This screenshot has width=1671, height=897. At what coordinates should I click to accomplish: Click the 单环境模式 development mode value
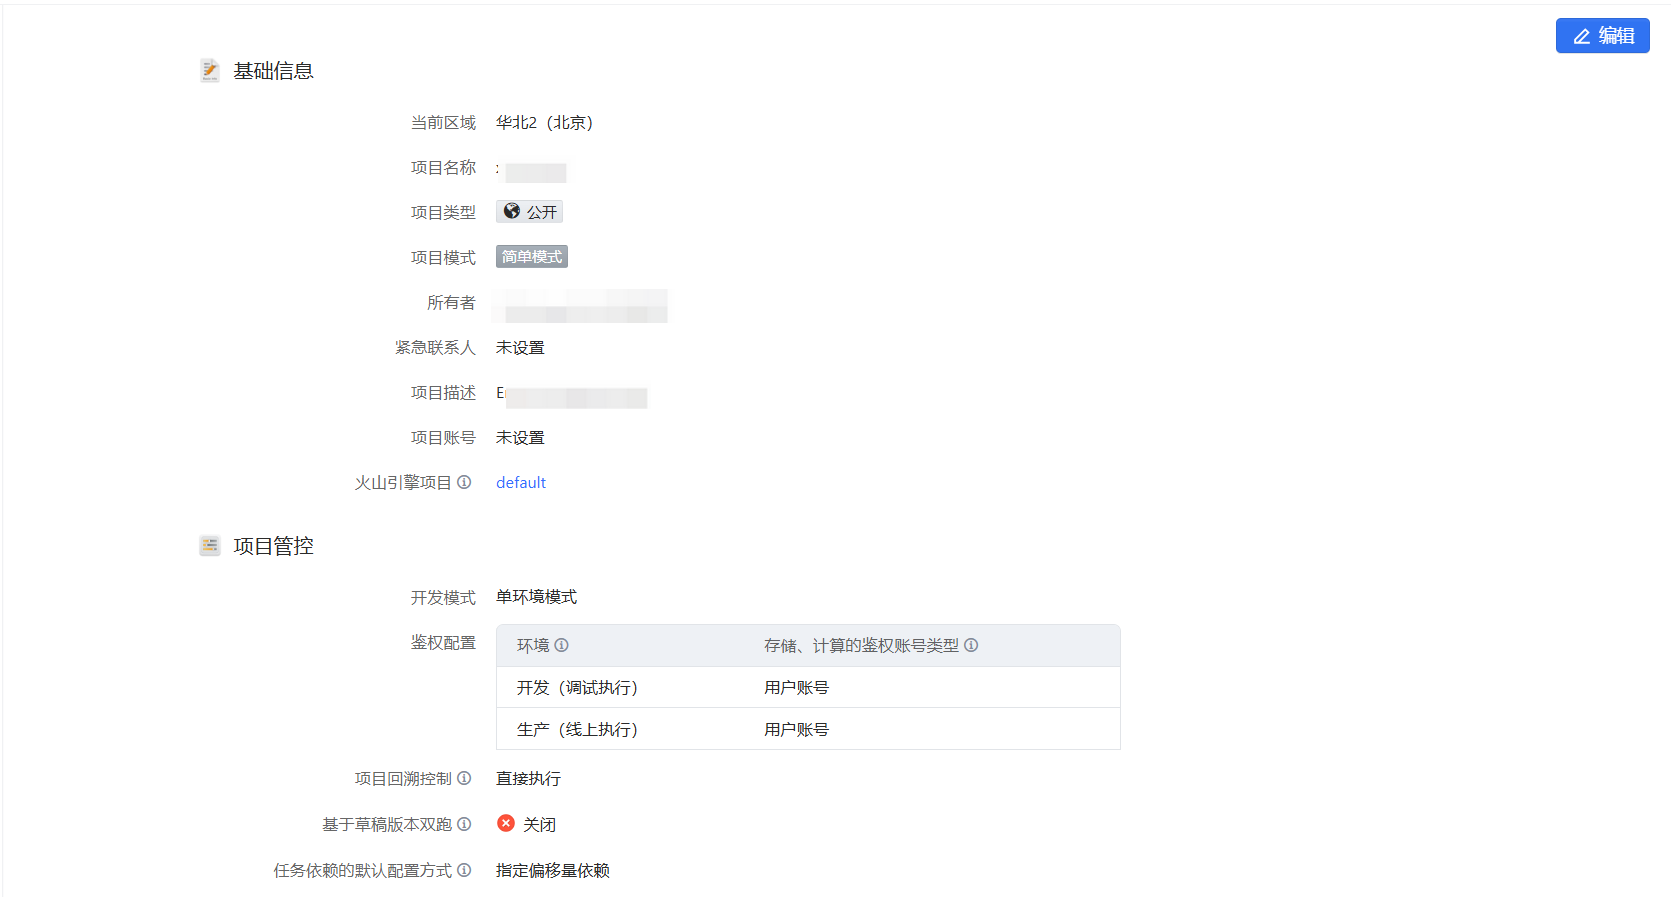pos(537,597)
